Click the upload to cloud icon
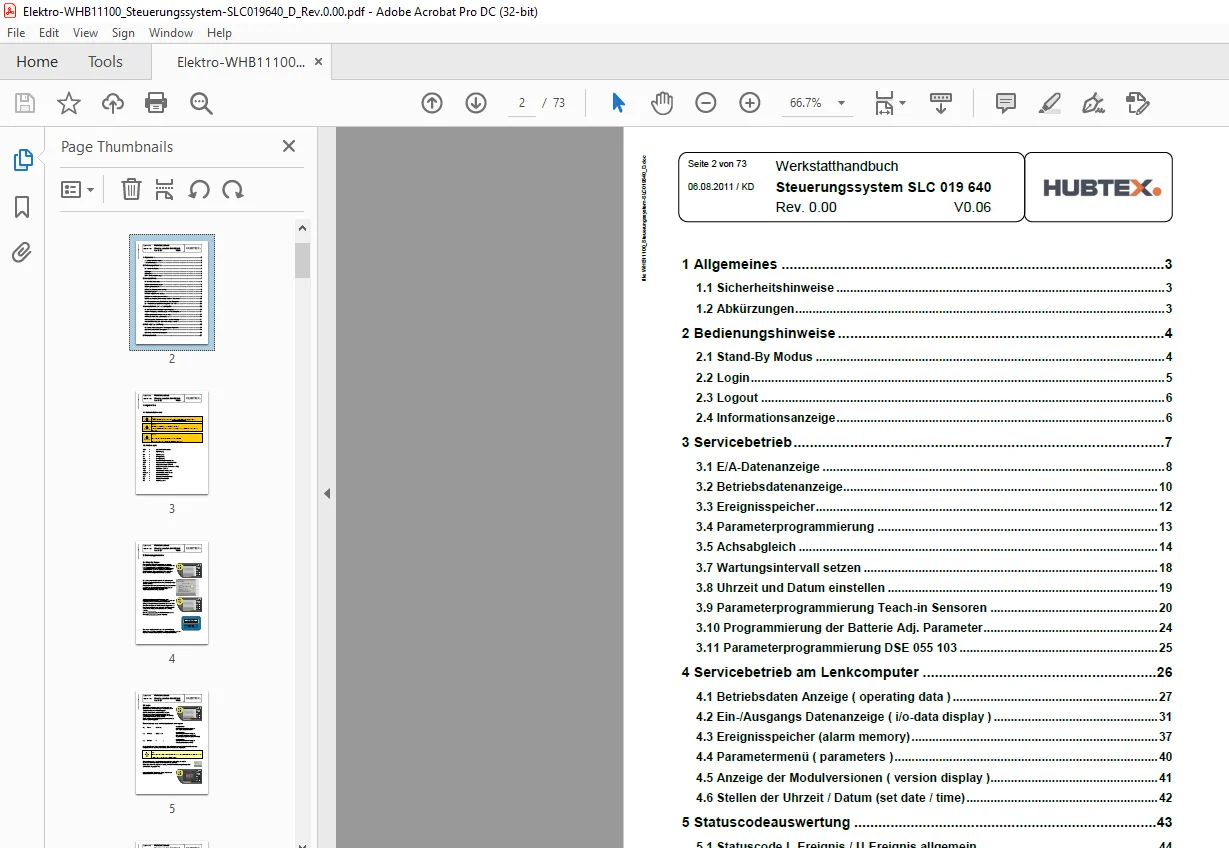Image resolution: width=1229 pixels, height=848 pixels. click(113, 103)
